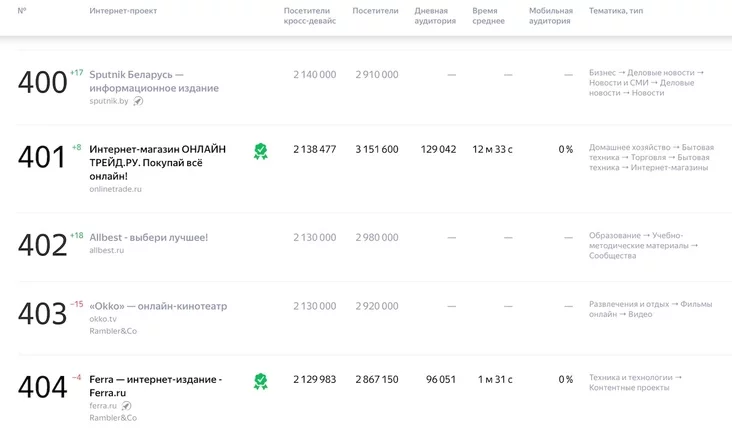Click the value 3 151 600
732x434 pixels.
[x=377, y=149]
